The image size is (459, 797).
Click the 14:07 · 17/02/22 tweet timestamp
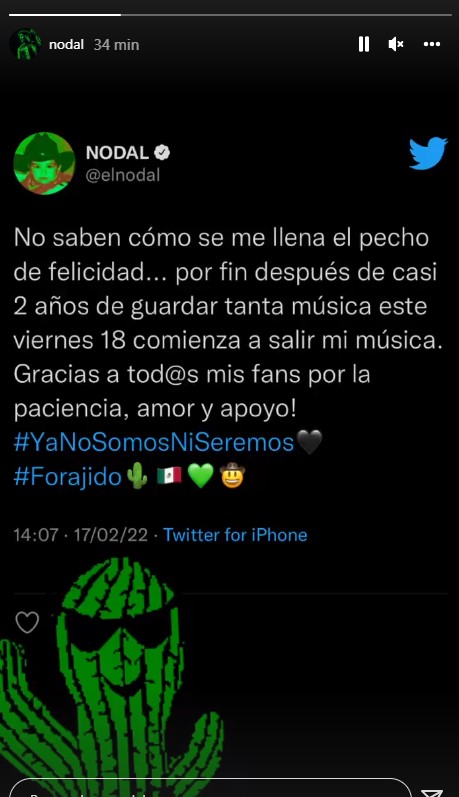pyautogui.click(x=81, y=535)
